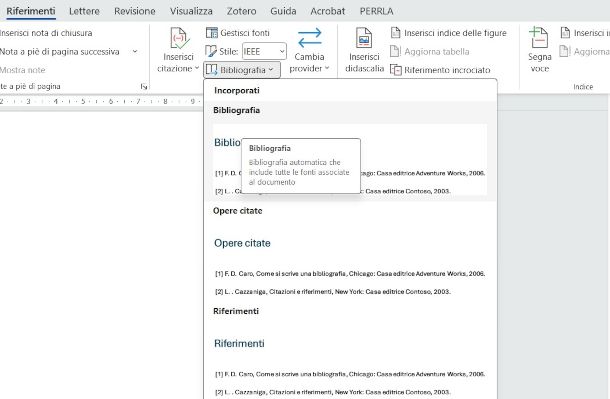Open the Guida tab
The width and height of the screenshot is (610, 399).
point(283,11)
